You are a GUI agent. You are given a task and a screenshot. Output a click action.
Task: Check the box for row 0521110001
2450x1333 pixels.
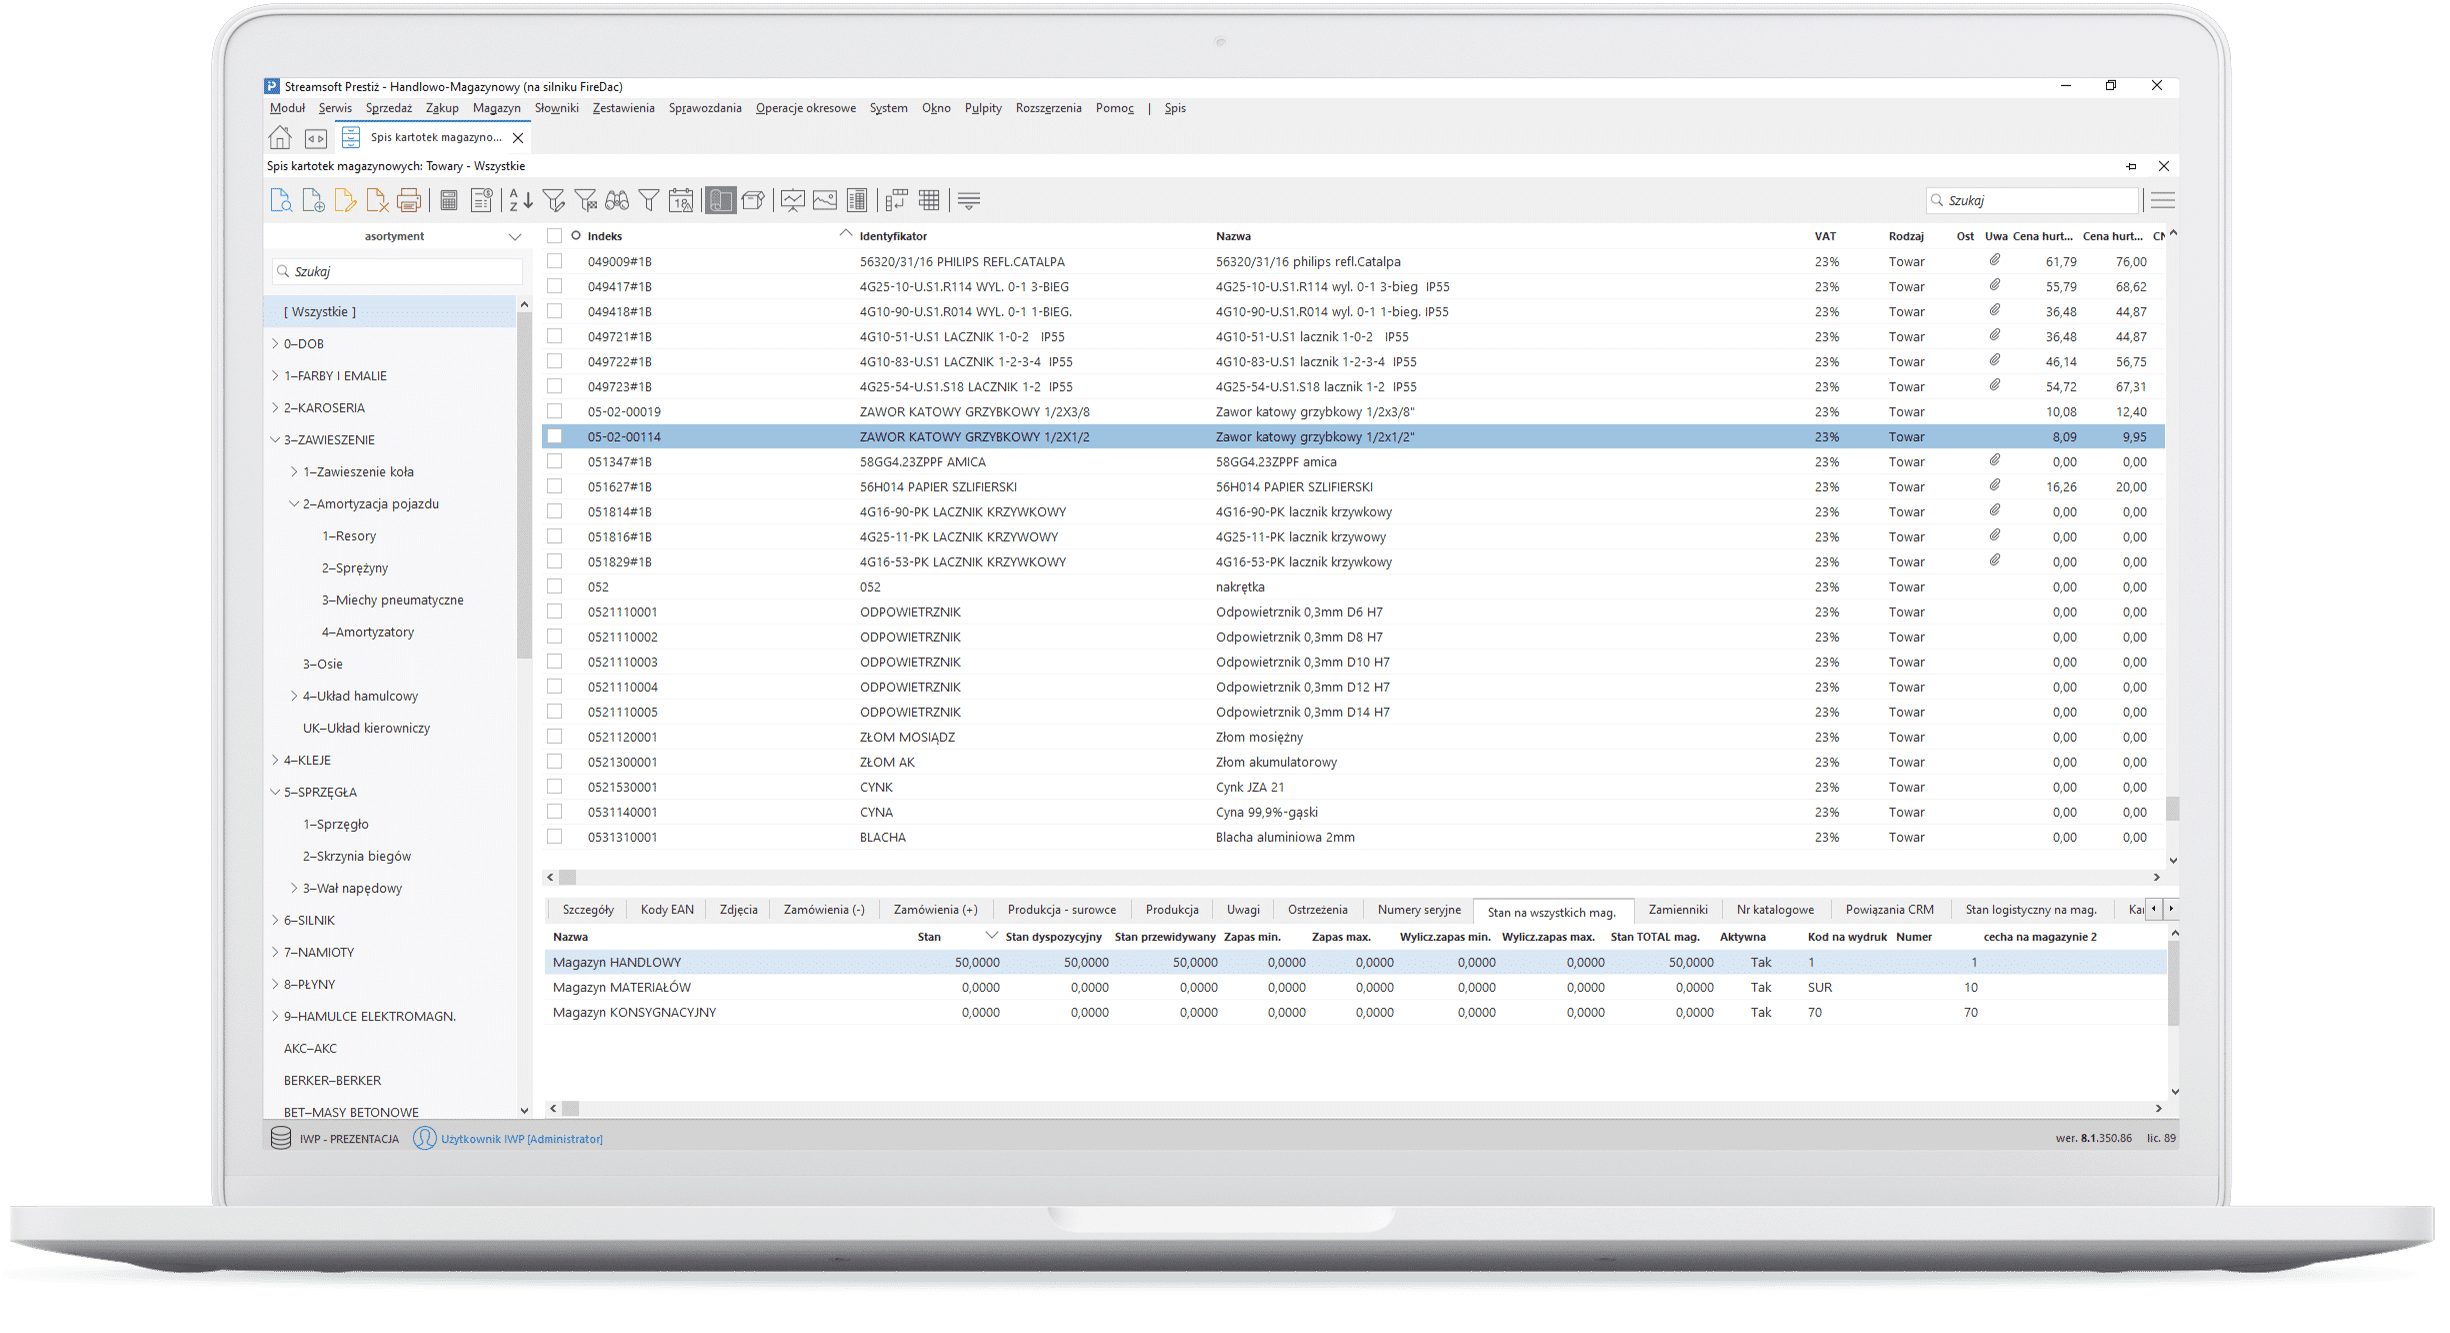pyautogui.click(x=554, y=611)
